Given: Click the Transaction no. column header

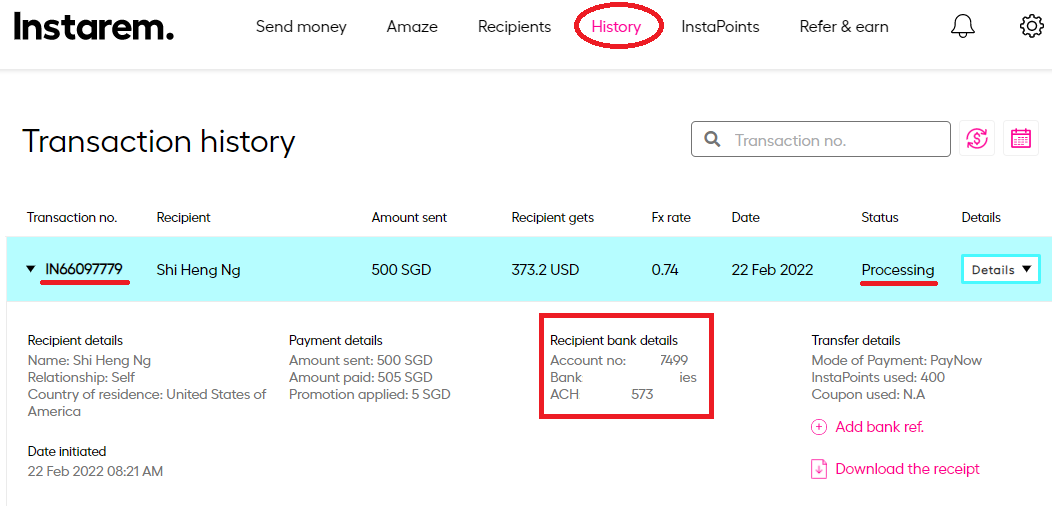Looking at the screenshot, I should coord(72,217).
